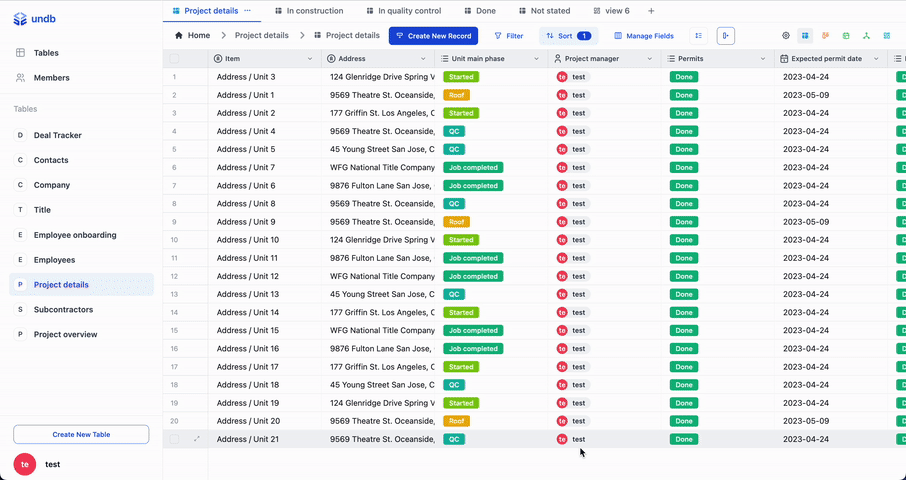Viewport: 906px width, 480px height.
Task: Open the Item column dropdown arrow
Action: (x=310, y=59)
